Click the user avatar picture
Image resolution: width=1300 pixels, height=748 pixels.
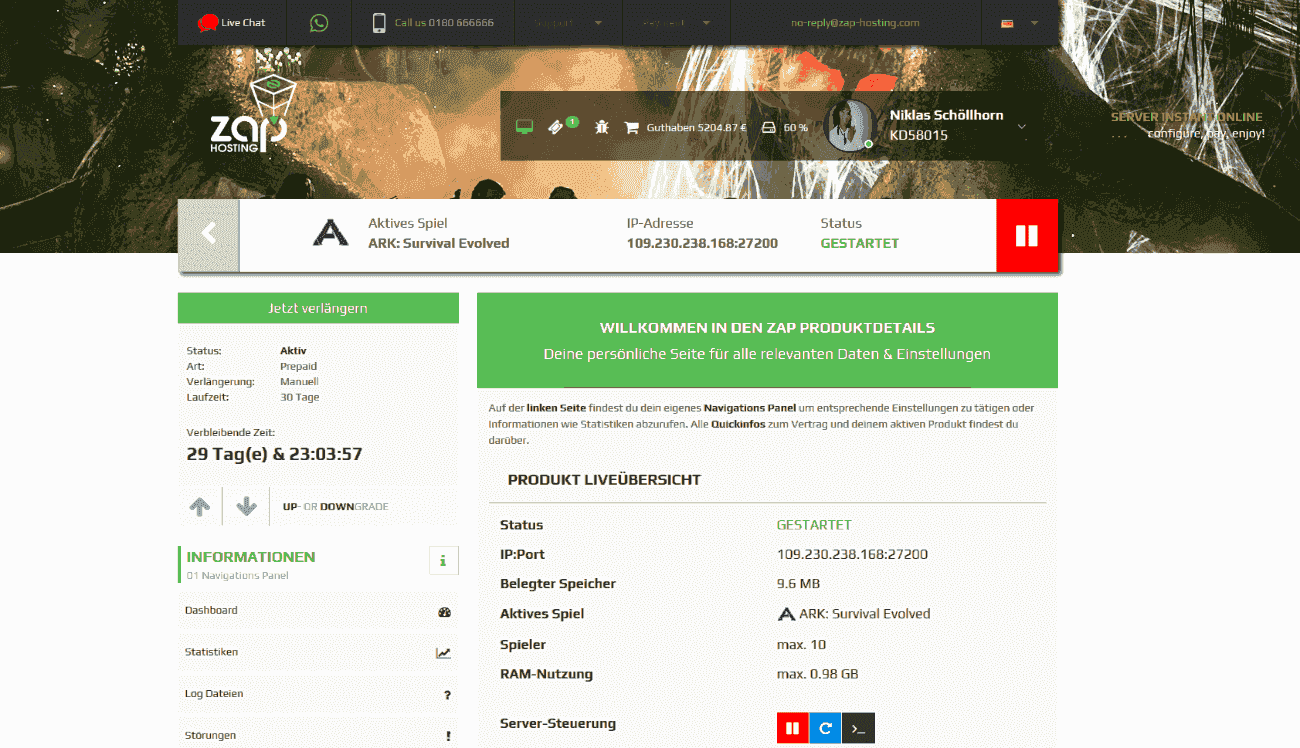pyautogui.click(x=850, y=125)
